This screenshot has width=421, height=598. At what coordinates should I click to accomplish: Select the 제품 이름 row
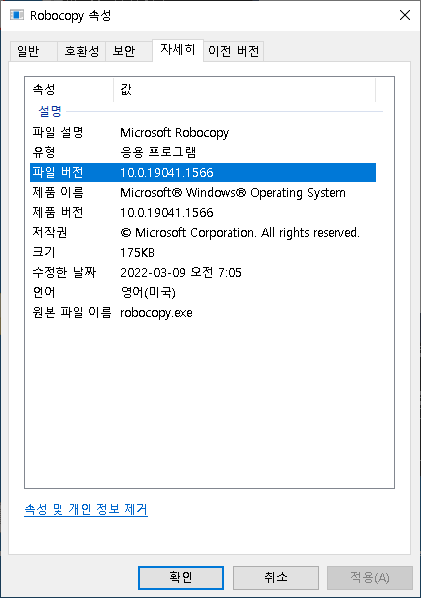(x=203, y=193)
